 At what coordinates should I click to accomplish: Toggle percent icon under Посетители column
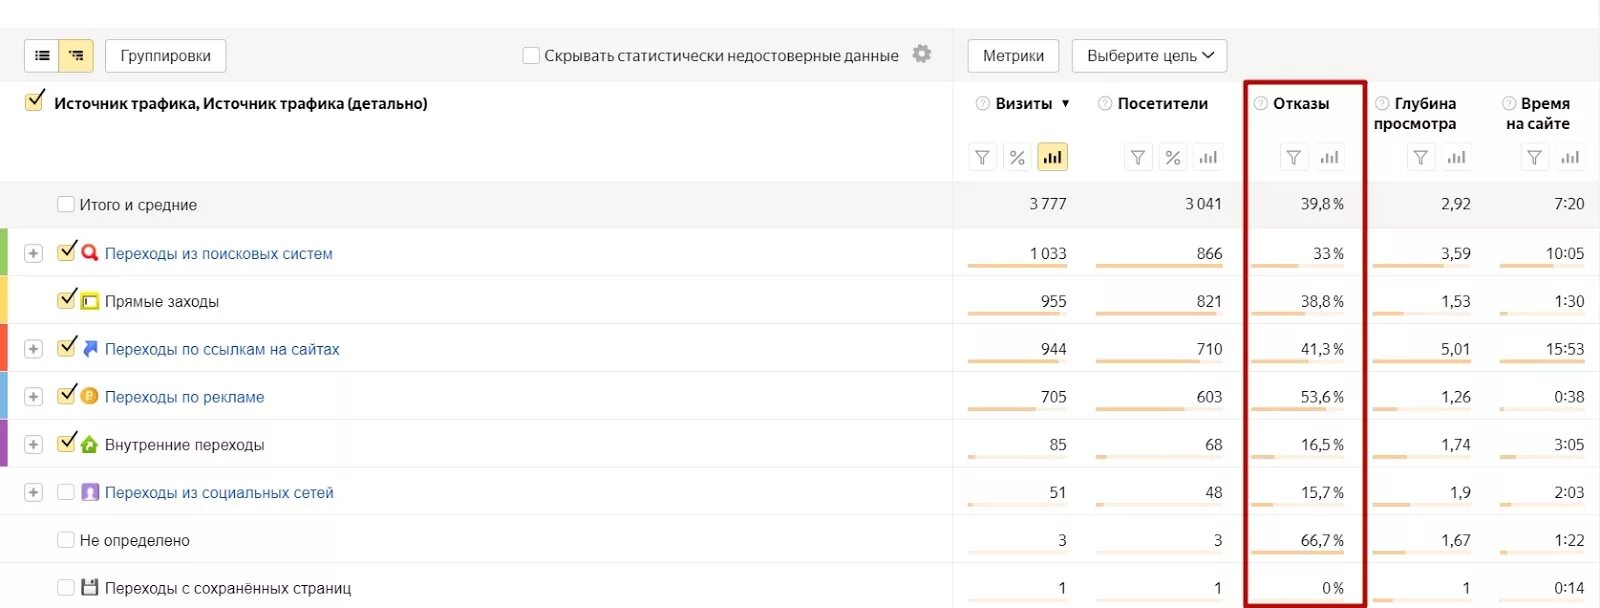[1173, 158]
